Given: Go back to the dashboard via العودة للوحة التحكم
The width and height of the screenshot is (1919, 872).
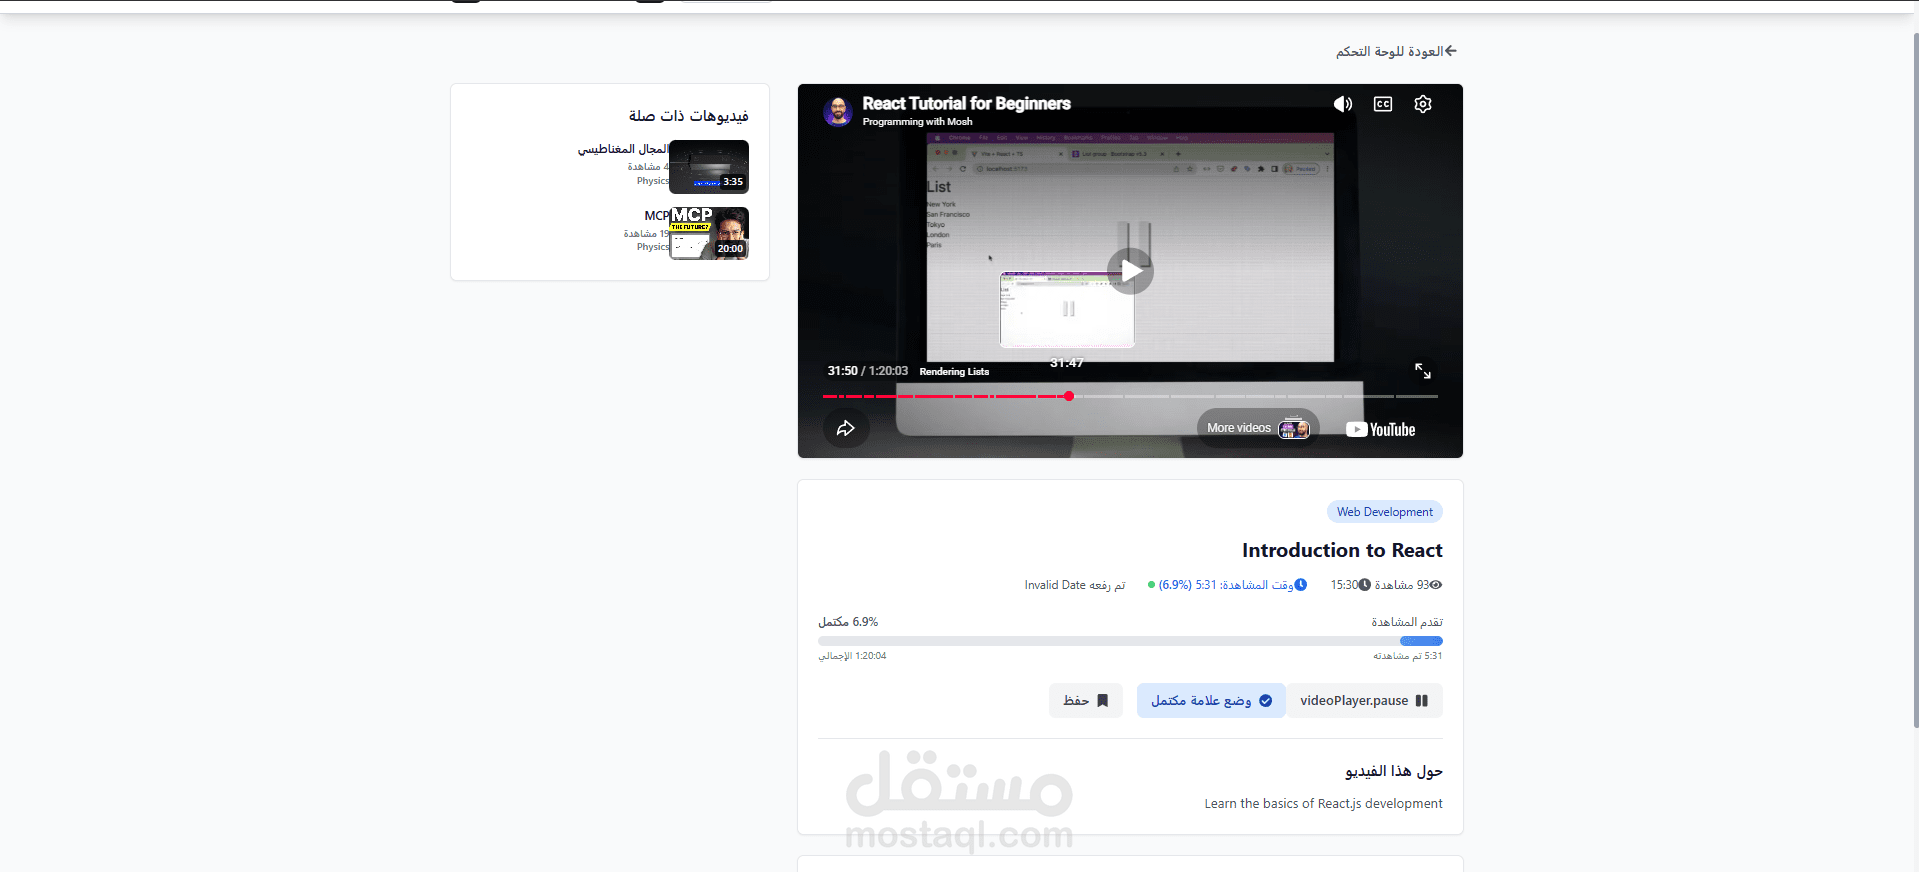Looking at the screenshot, I should [1397, 51].
